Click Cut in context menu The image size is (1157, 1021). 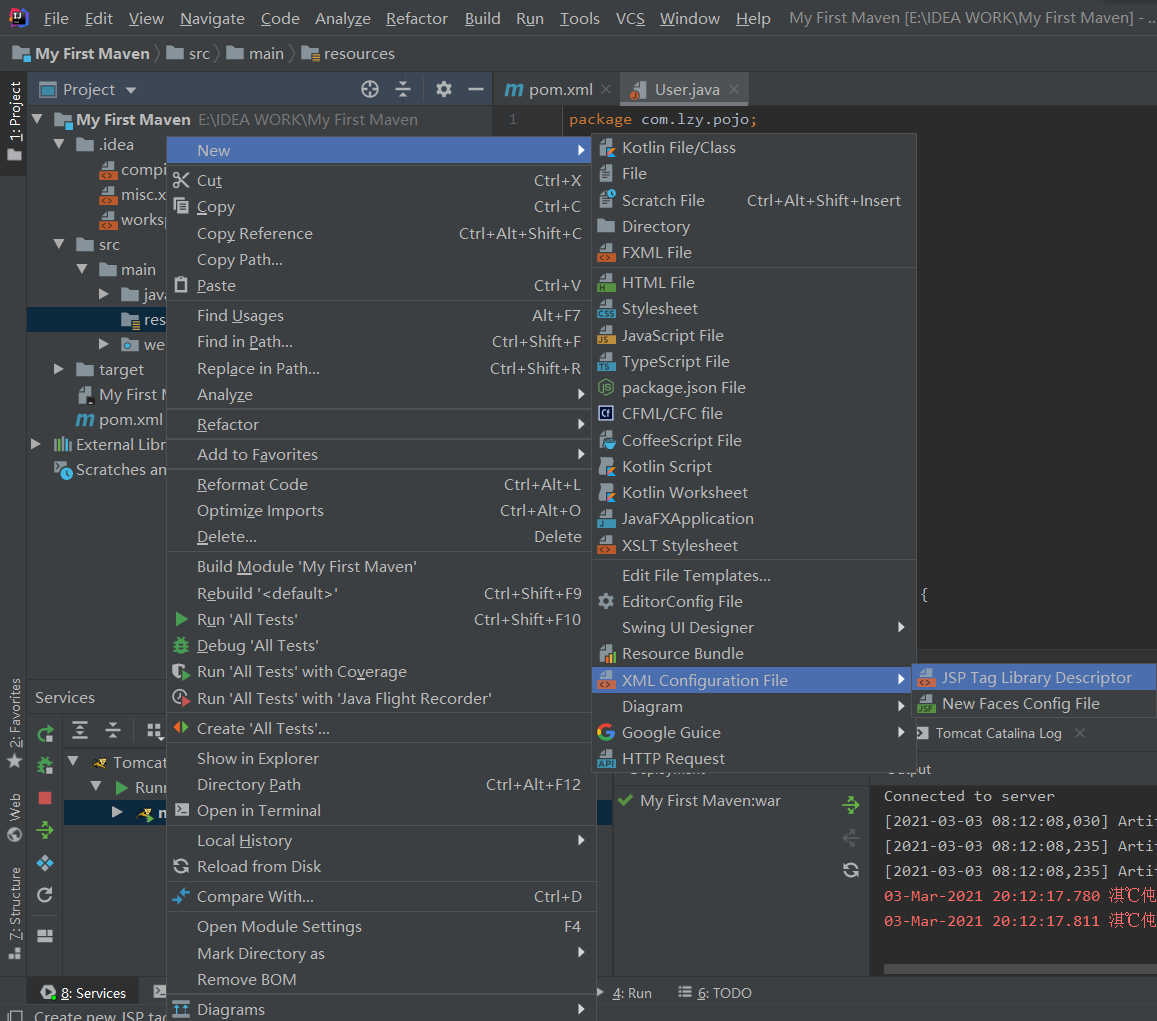[381, 181]
